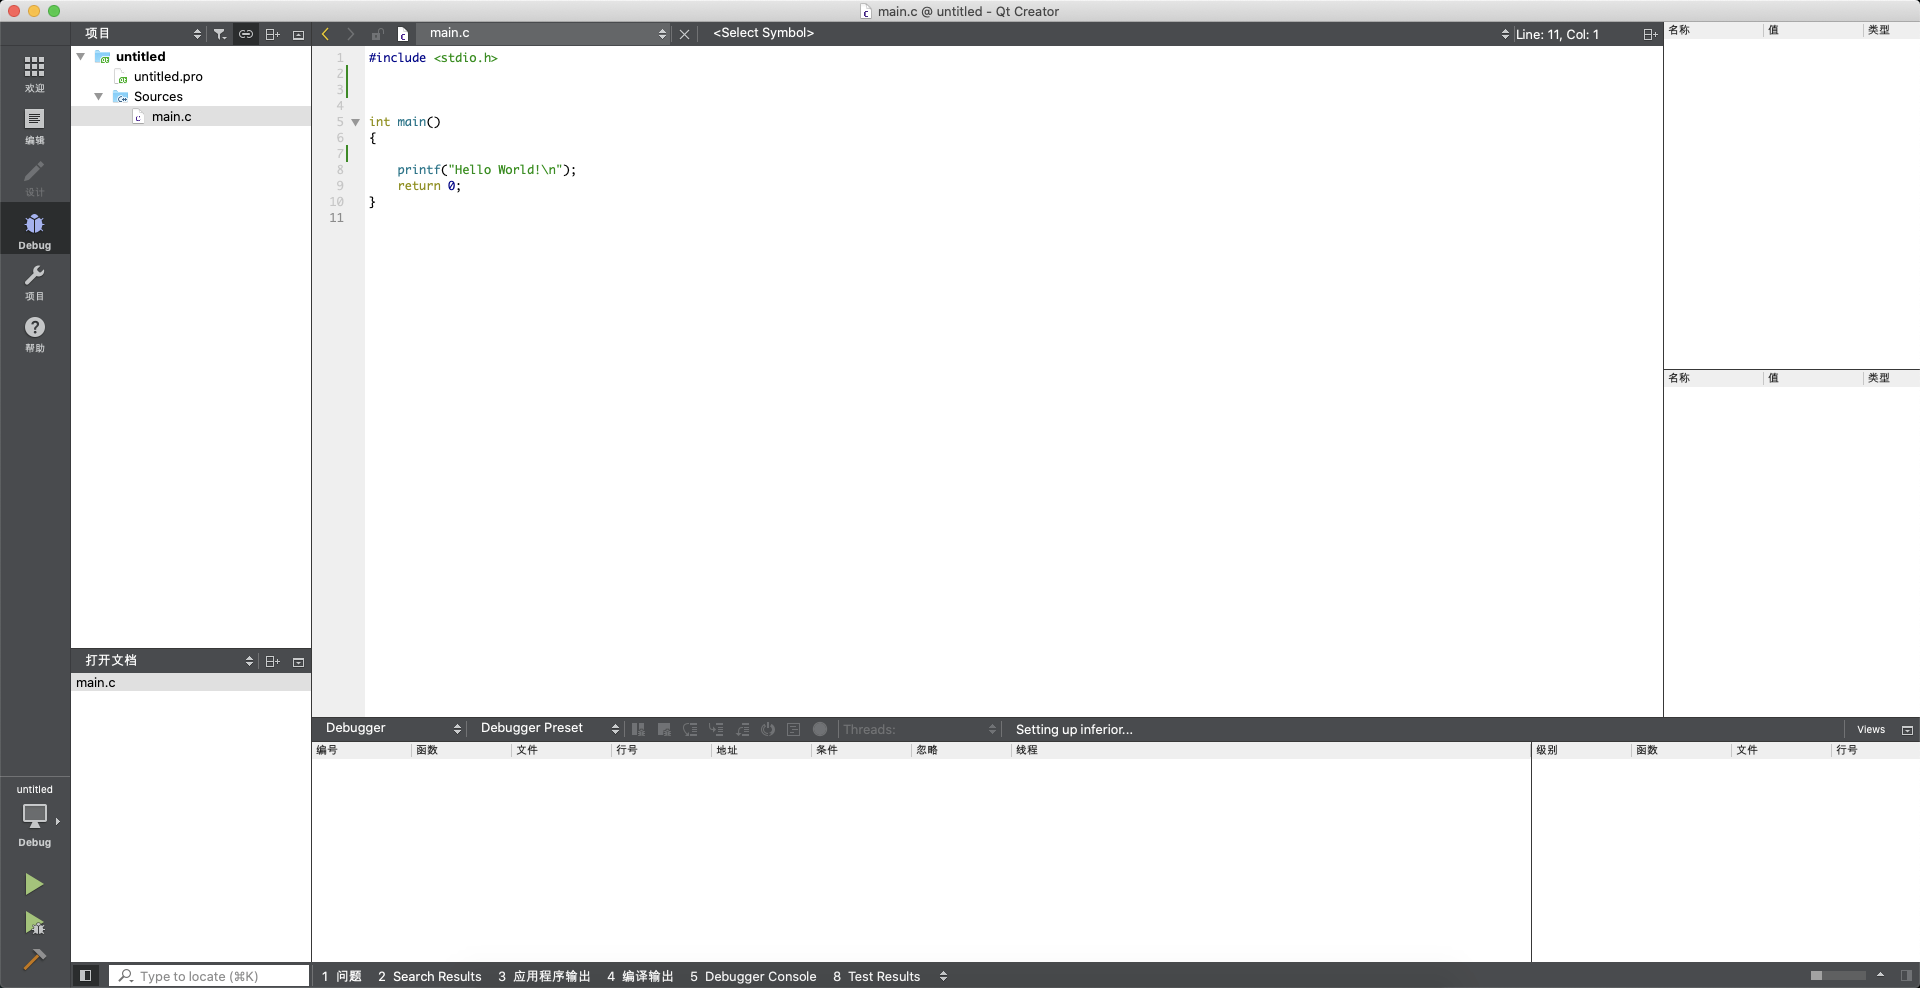Click the printf Hello World code line

coord(486,170)
